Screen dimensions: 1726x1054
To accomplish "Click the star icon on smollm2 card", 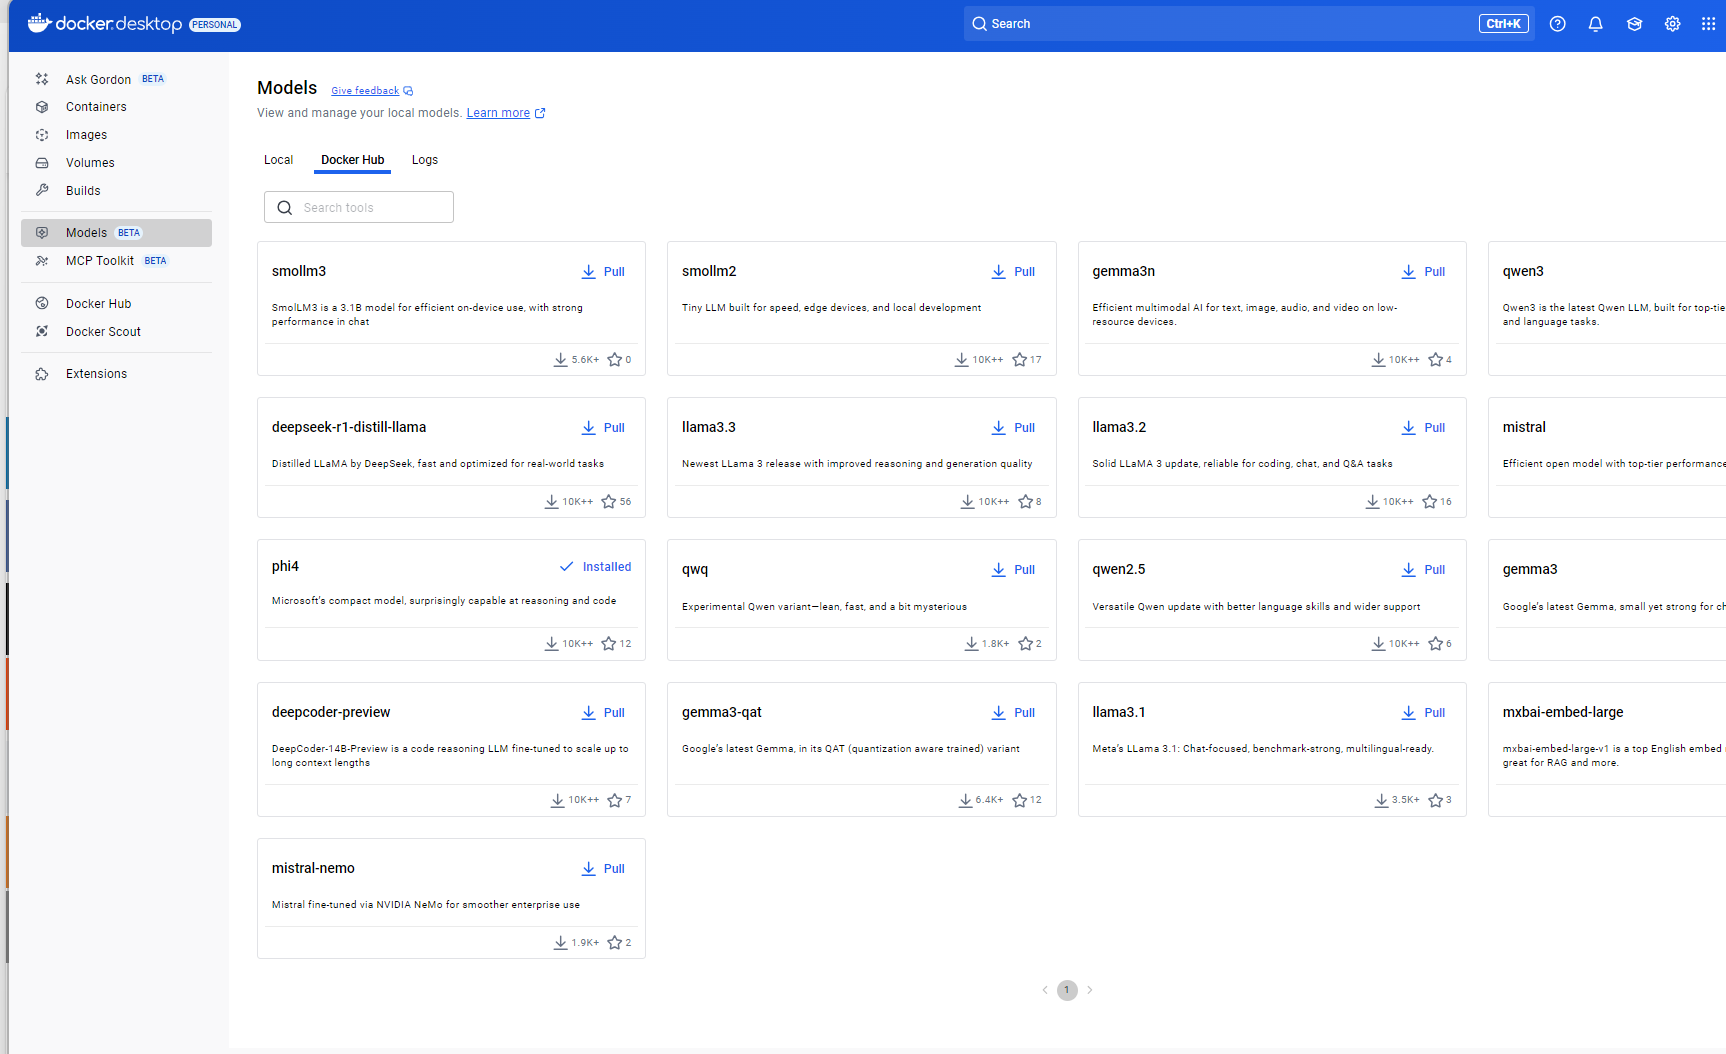I will pyautogui.click(x=1019, y=360).
